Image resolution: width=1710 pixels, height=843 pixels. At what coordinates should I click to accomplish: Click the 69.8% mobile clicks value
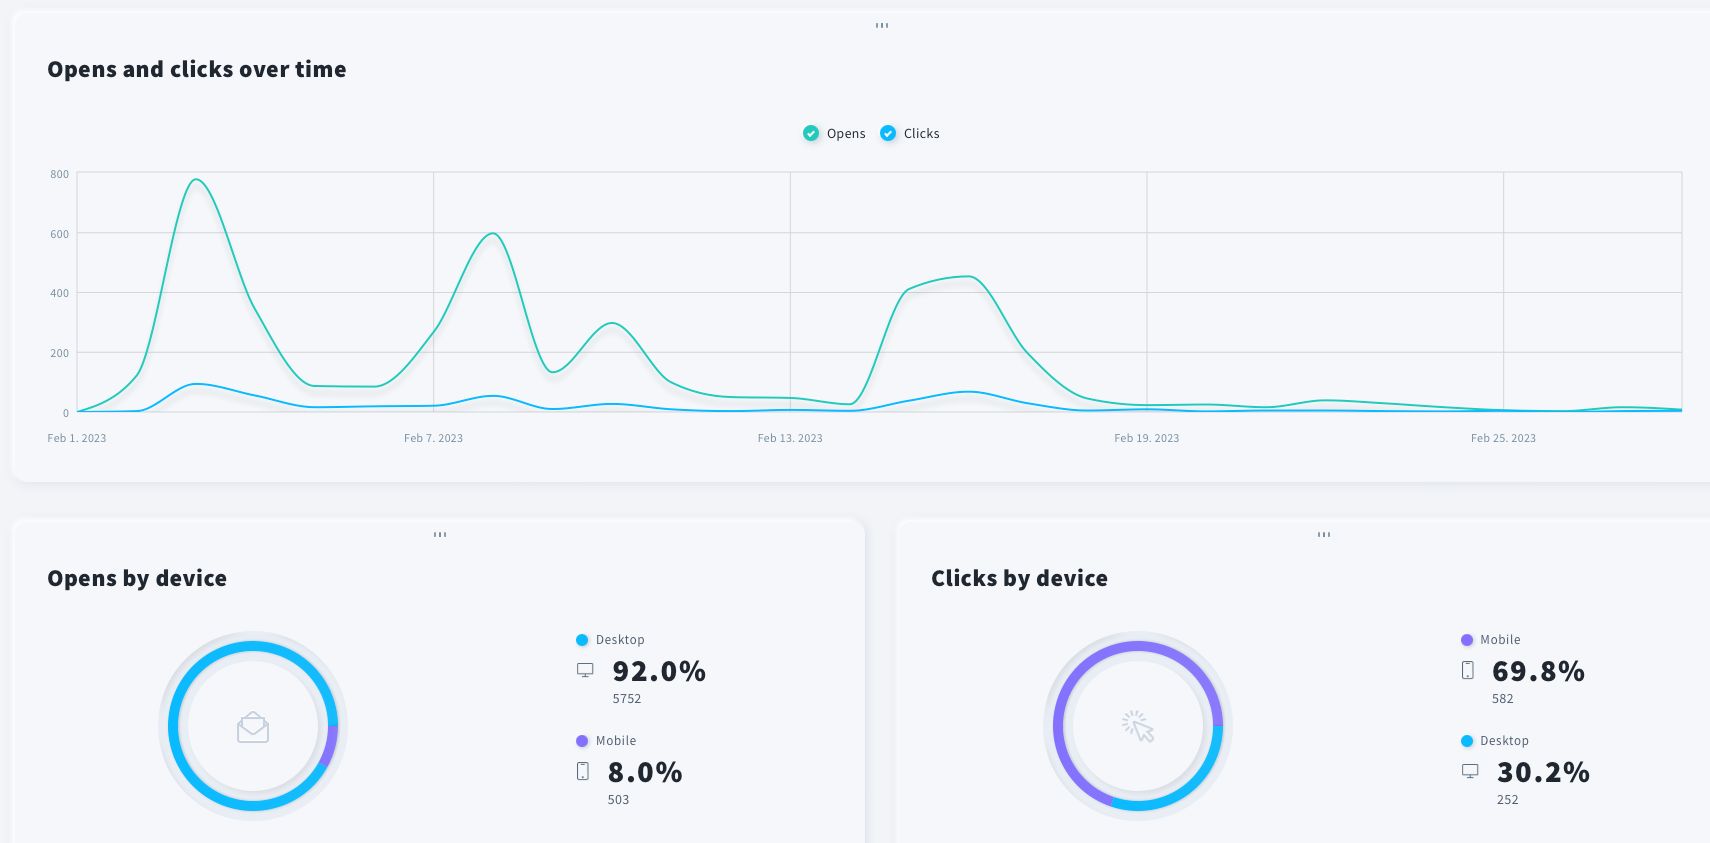(1538, 671)
